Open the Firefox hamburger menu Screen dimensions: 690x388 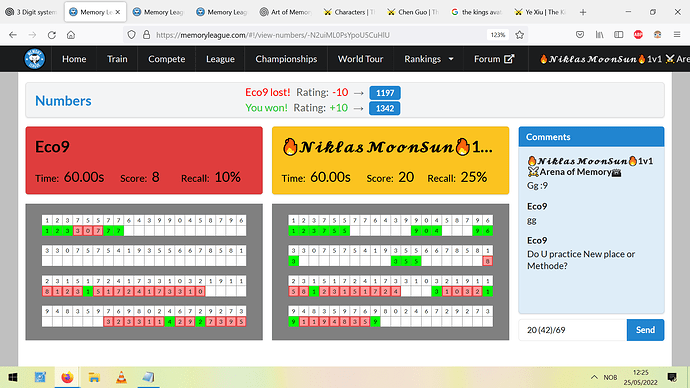tap(677, 35)
